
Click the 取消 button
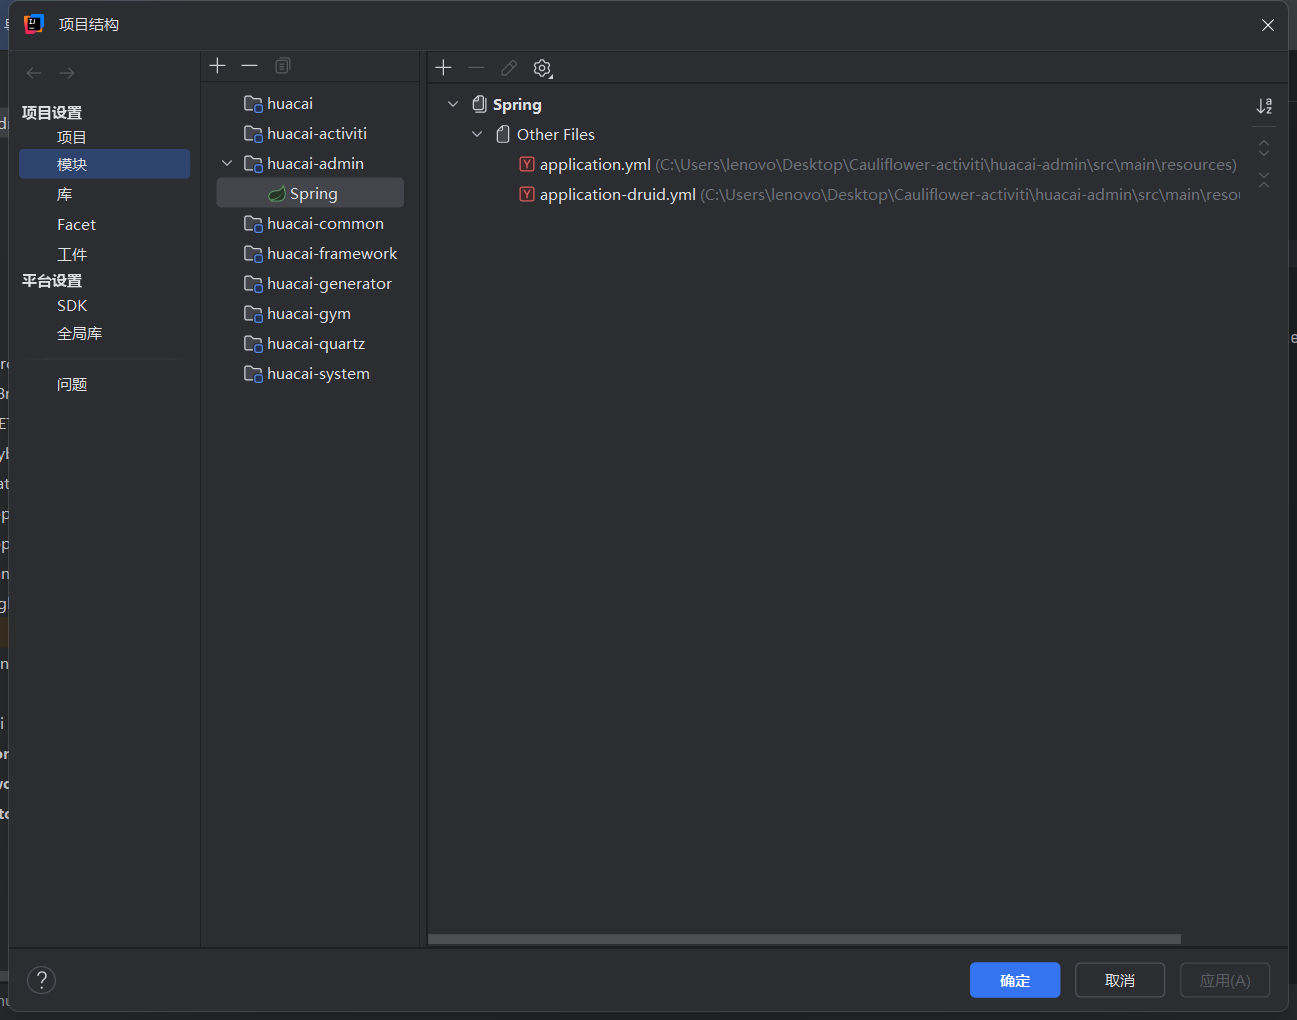(x=1120, y=980)
